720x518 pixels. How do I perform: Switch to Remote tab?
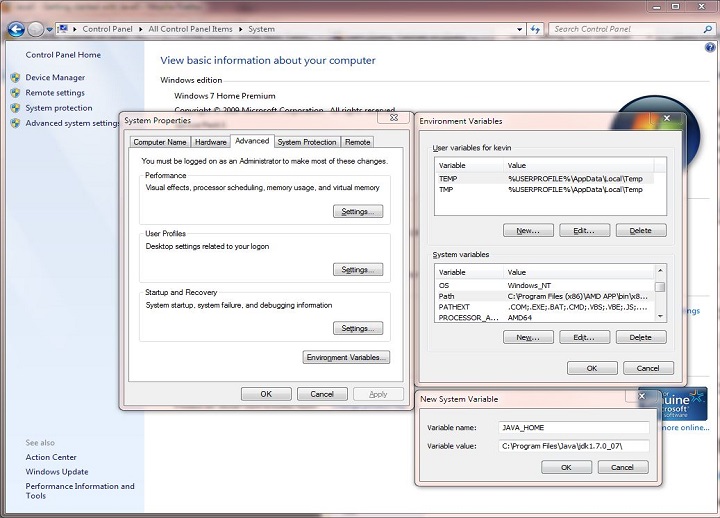click(x=357, y=142)
